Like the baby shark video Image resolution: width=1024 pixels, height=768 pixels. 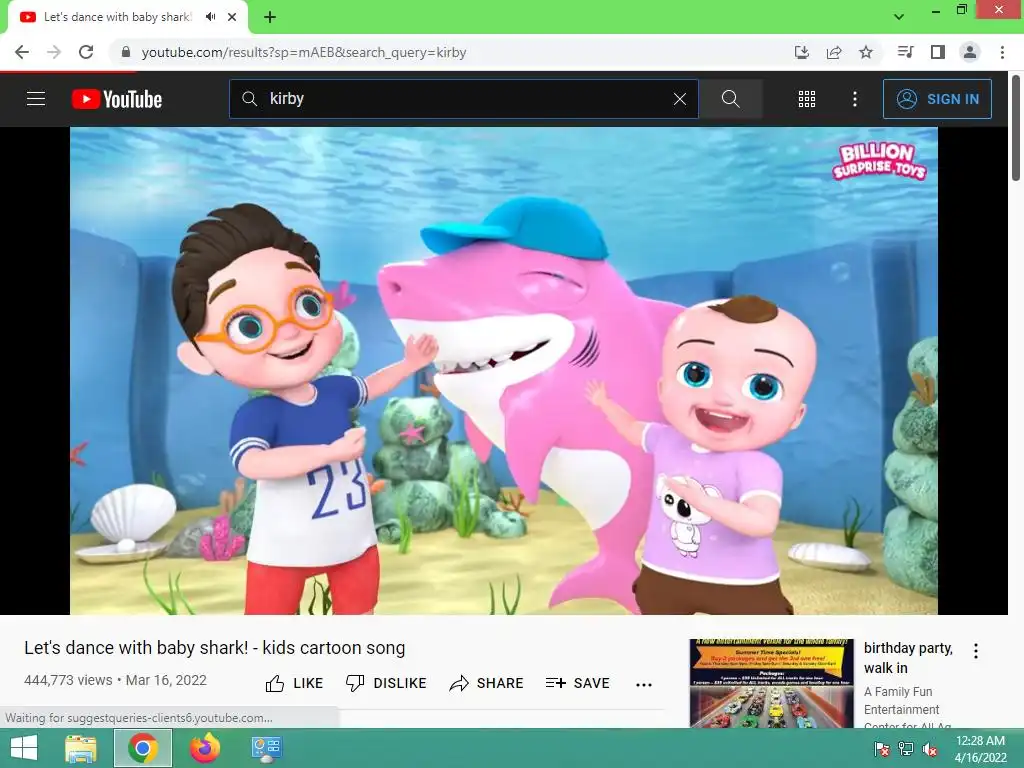(x=294, y=683)
